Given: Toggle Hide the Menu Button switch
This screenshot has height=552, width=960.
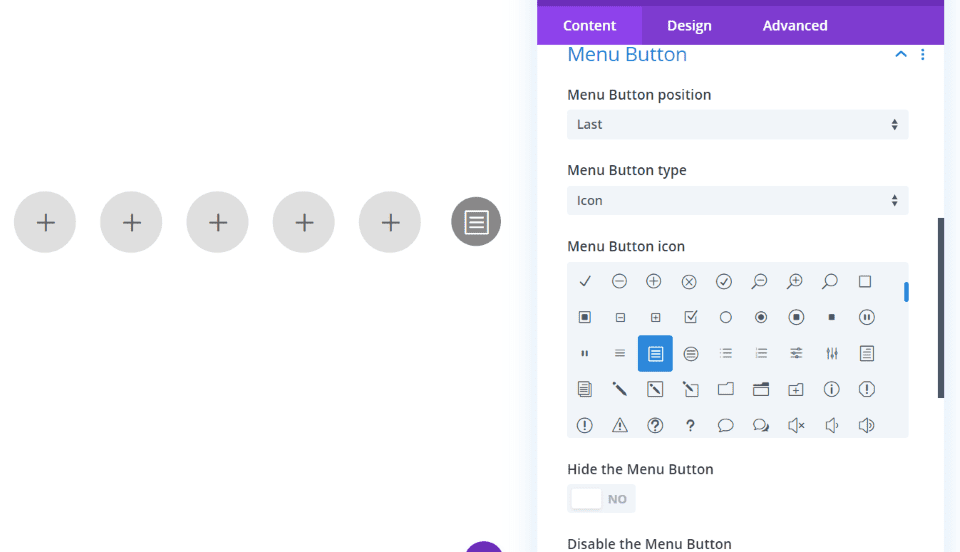Looking at the screenshot, I should tap(601, 499).
